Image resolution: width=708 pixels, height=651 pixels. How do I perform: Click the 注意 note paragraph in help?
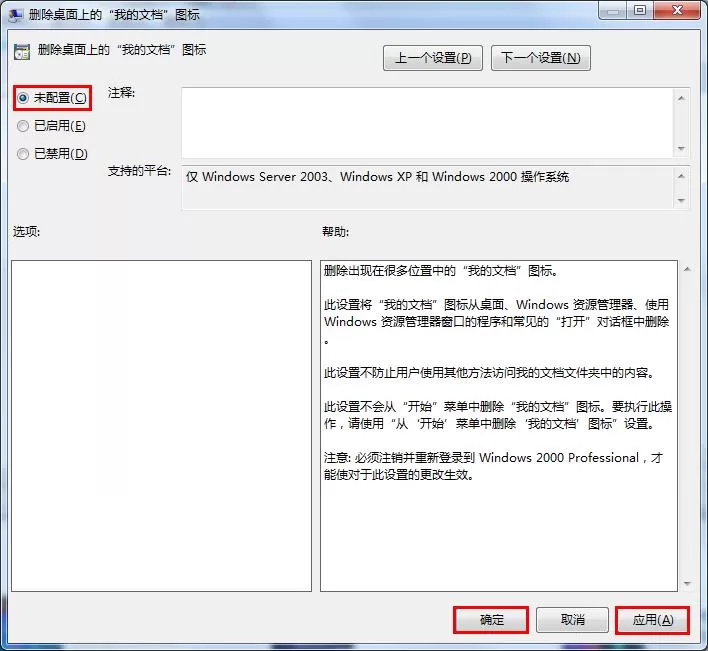494,466
